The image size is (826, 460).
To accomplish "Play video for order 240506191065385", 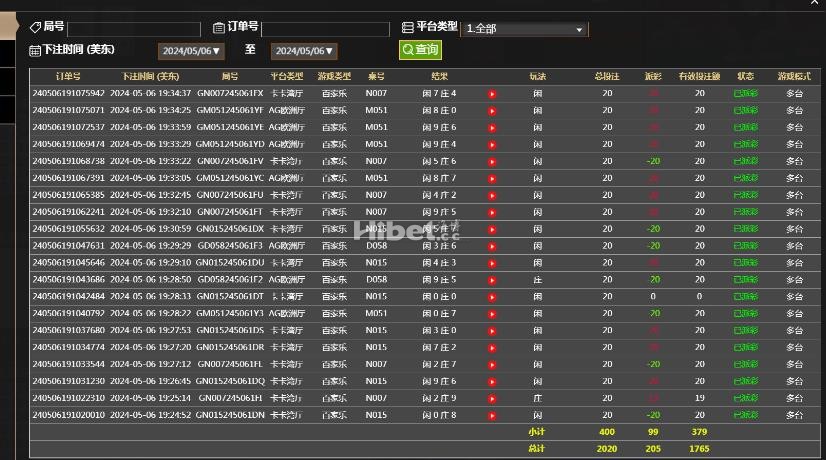I will (492, 195).
